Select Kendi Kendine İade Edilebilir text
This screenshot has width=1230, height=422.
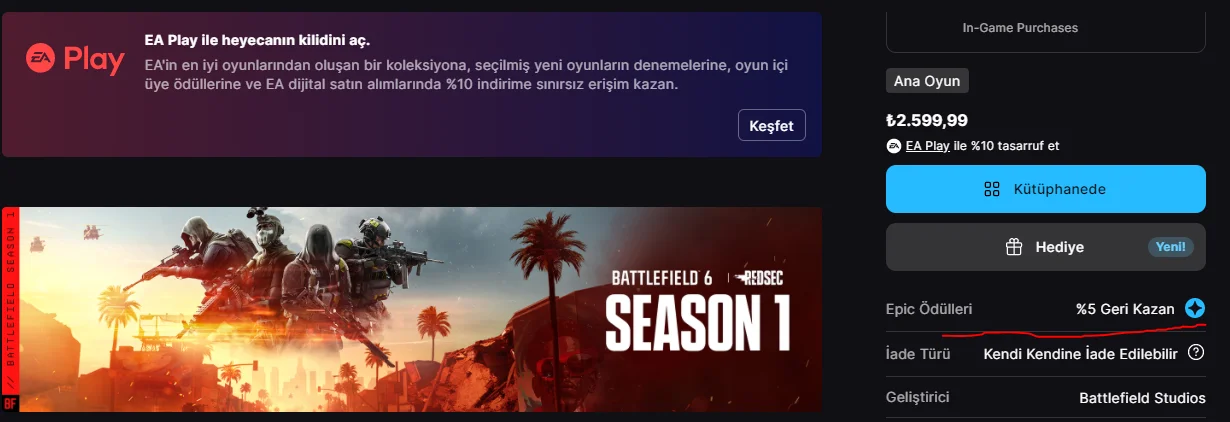[1080, 354]
